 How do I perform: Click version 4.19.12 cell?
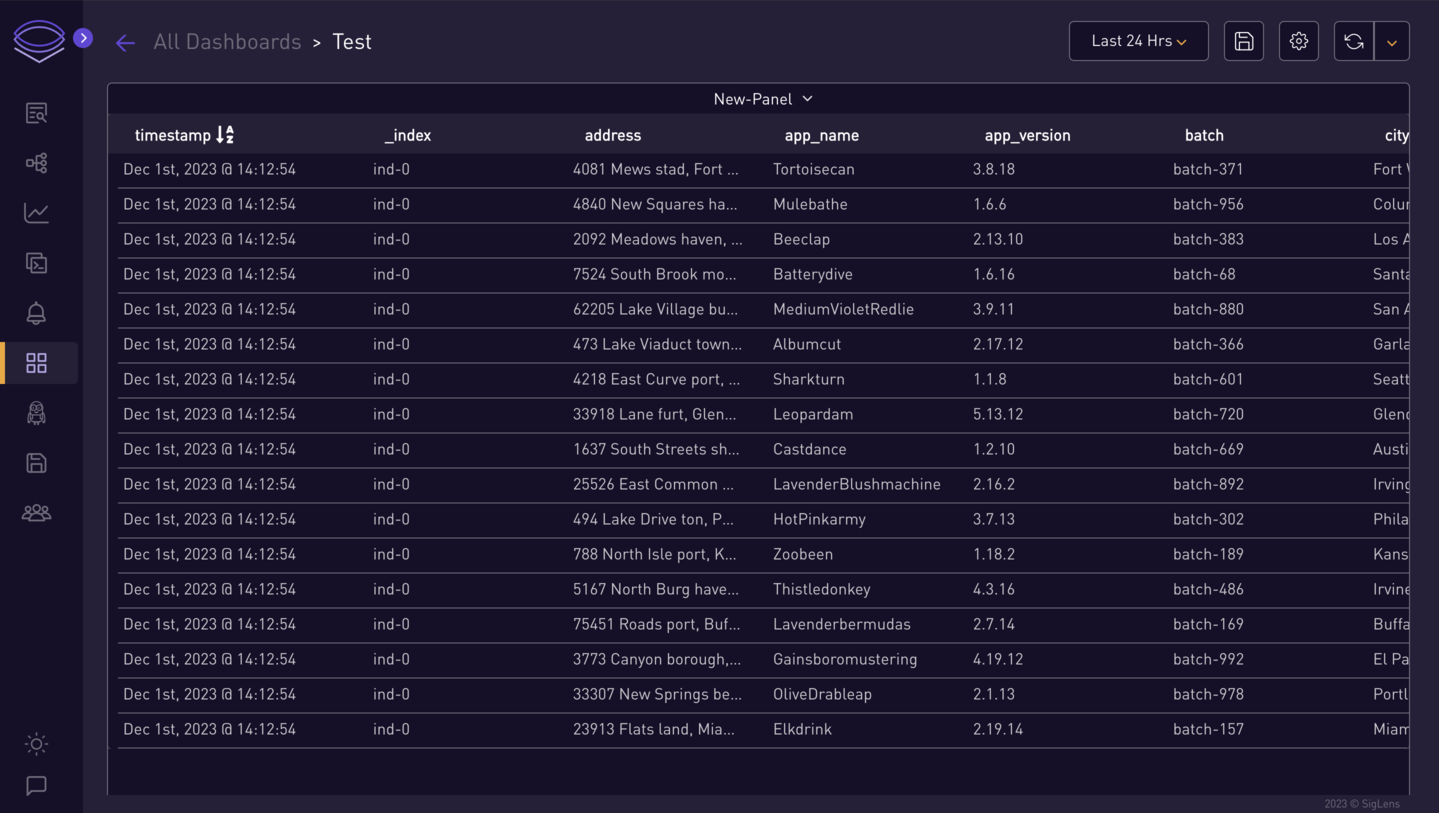998,659
